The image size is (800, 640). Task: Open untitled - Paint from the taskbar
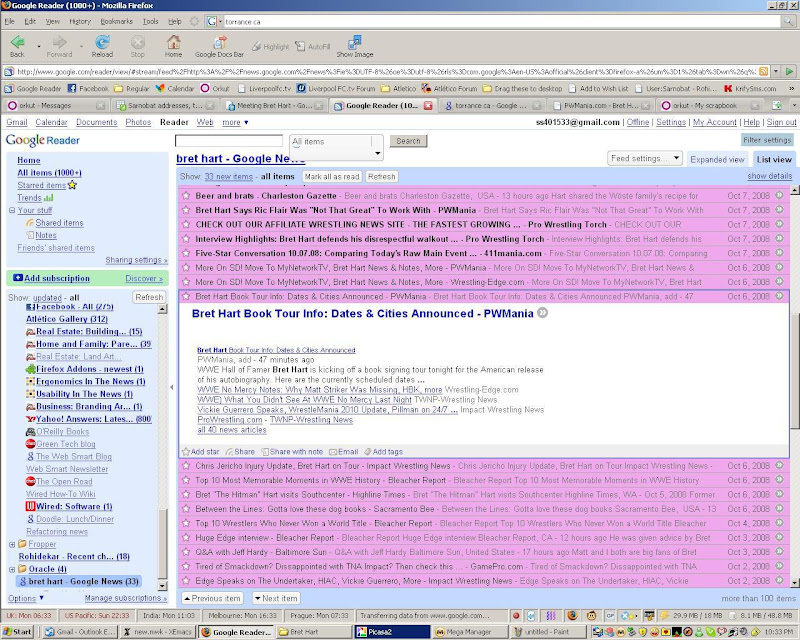click(549, 632)
